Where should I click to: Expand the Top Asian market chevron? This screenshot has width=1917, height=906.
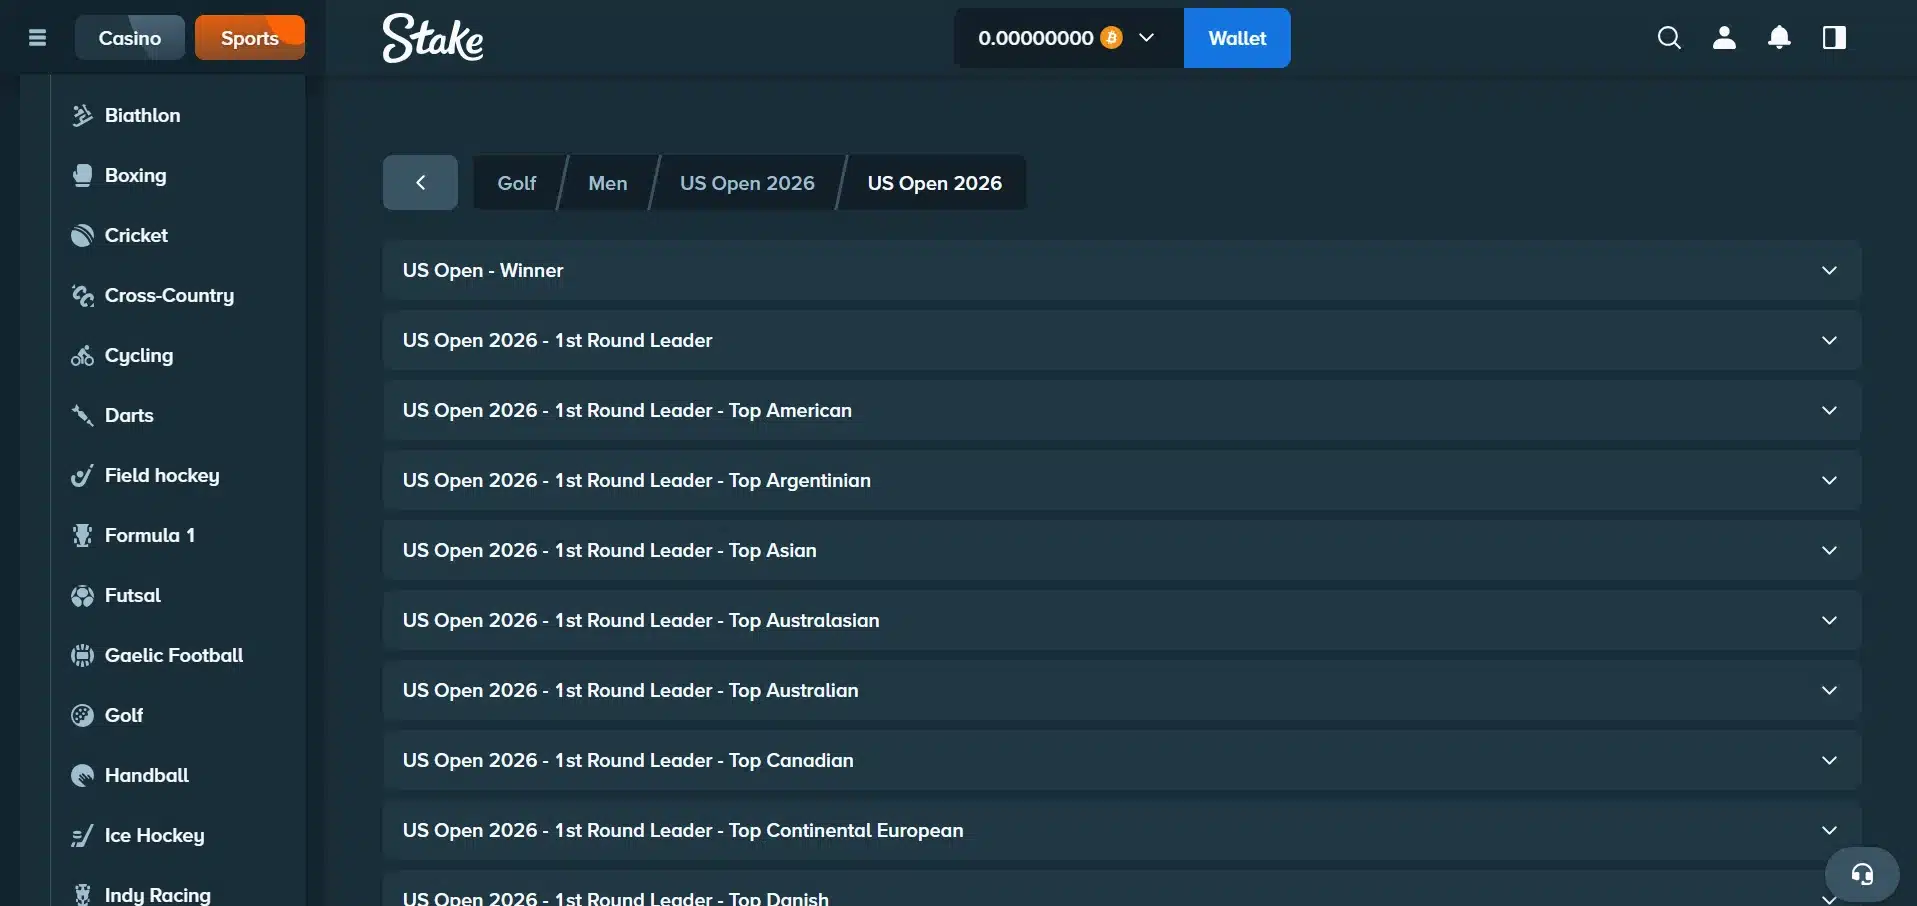pyautogui.click(x=1829, y=550)
